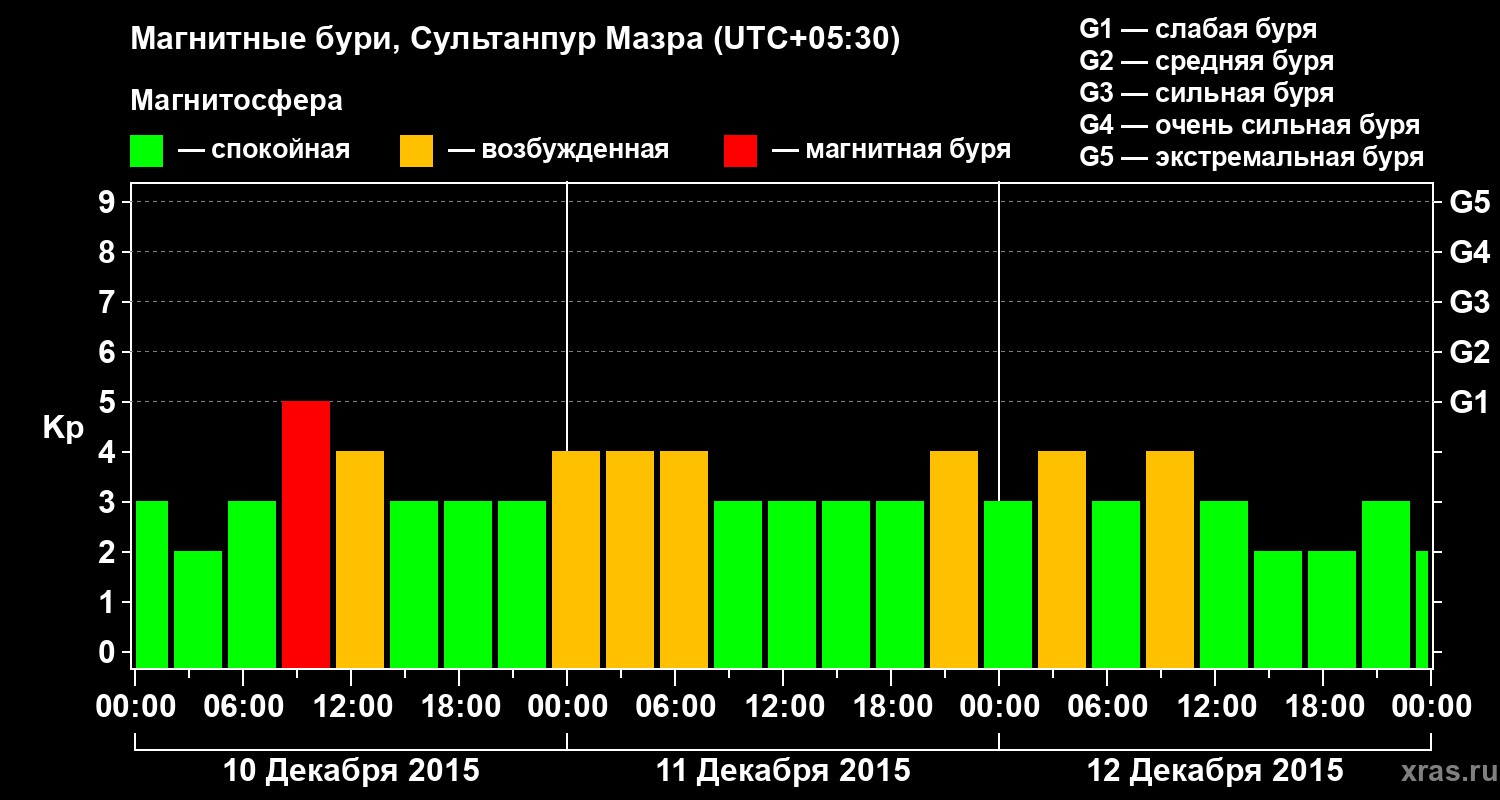Viewport: 1500px width, 800px height.
Task: Click the '9' value on the Kp axis
Action: coord(109,202)
